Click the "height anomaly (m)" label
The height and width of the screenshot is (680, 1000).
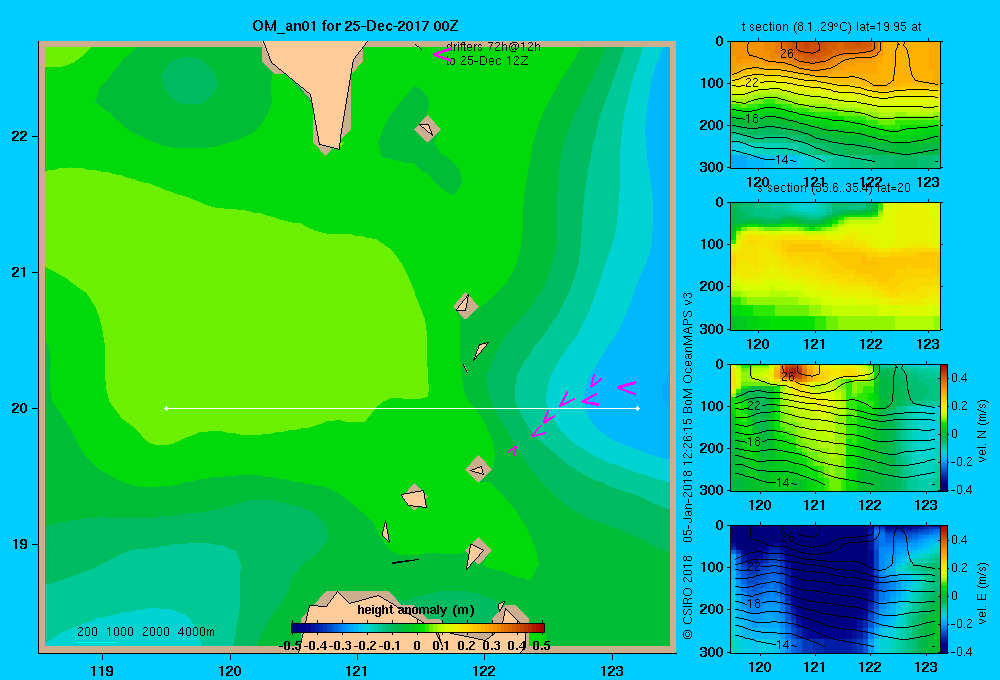point(416,610)
